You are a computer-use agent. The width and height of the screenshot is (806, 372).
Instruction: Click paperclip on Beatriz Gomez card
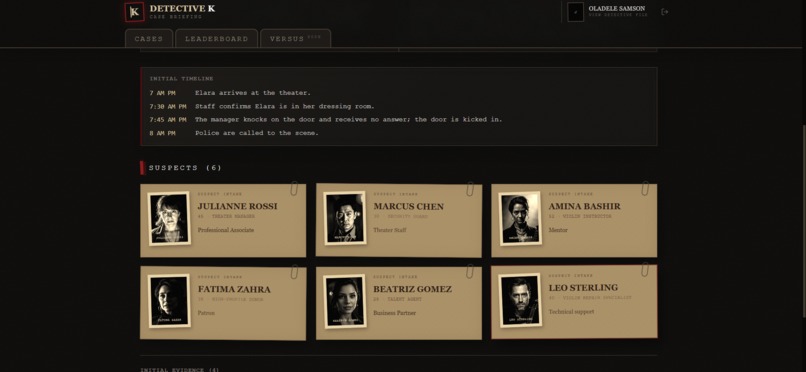tap(470, 271)
